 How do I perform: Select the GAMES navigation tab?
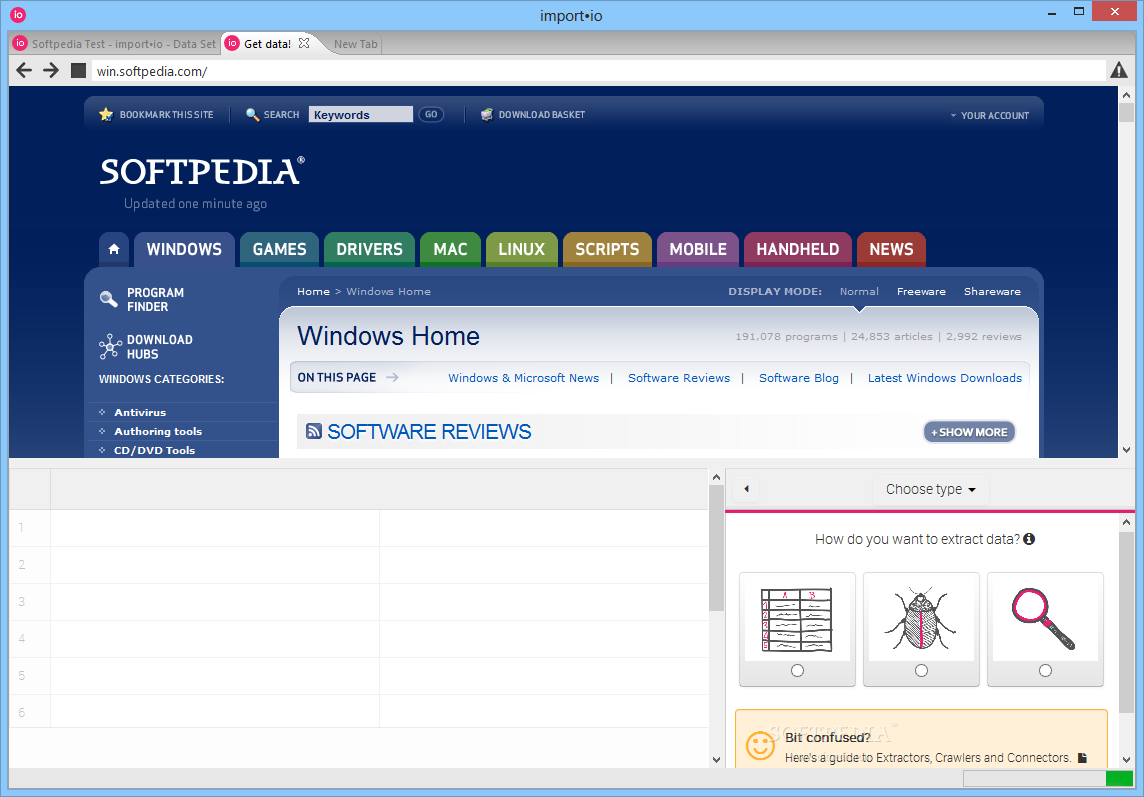coord(279,250)
